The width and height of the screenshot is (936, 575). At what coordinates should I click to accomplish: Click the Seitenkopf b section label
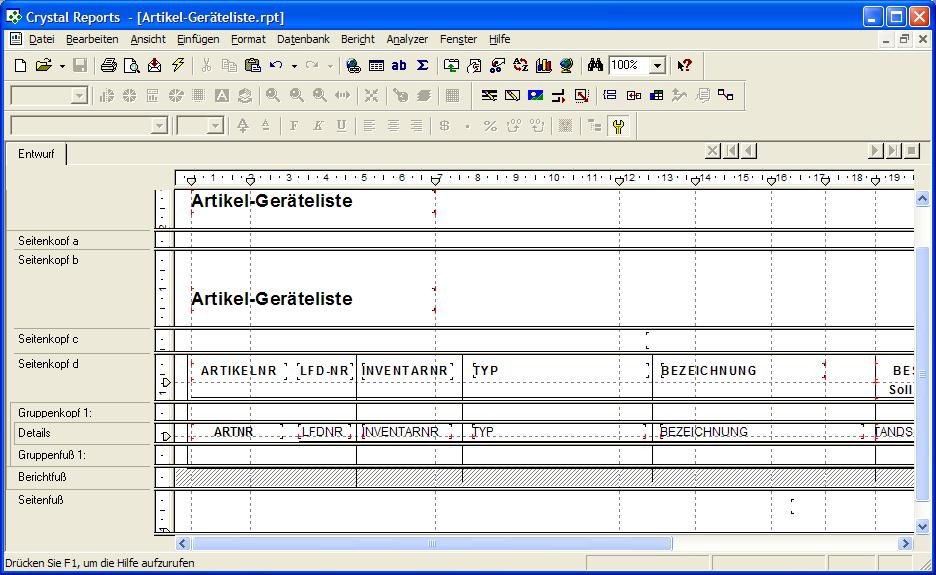(x=48, y=260)
